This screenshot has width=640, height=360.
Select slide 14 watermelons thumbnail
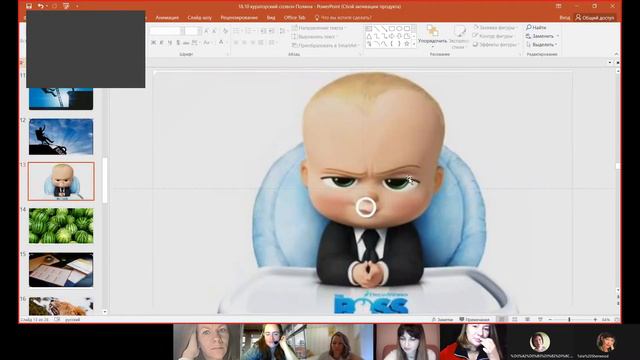(61, 226)
